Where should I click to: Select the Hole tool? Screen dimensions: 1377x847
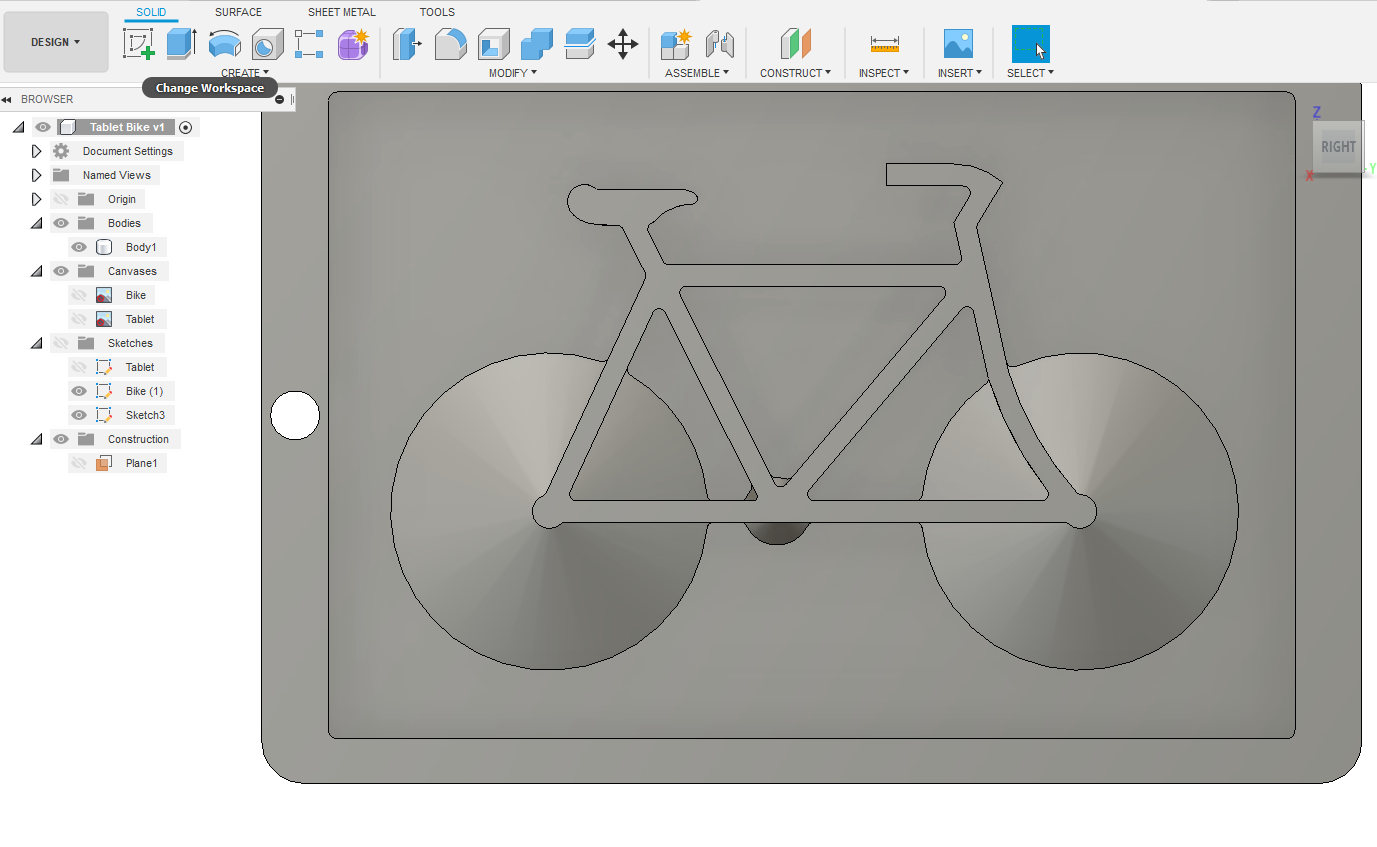point(266,44)
